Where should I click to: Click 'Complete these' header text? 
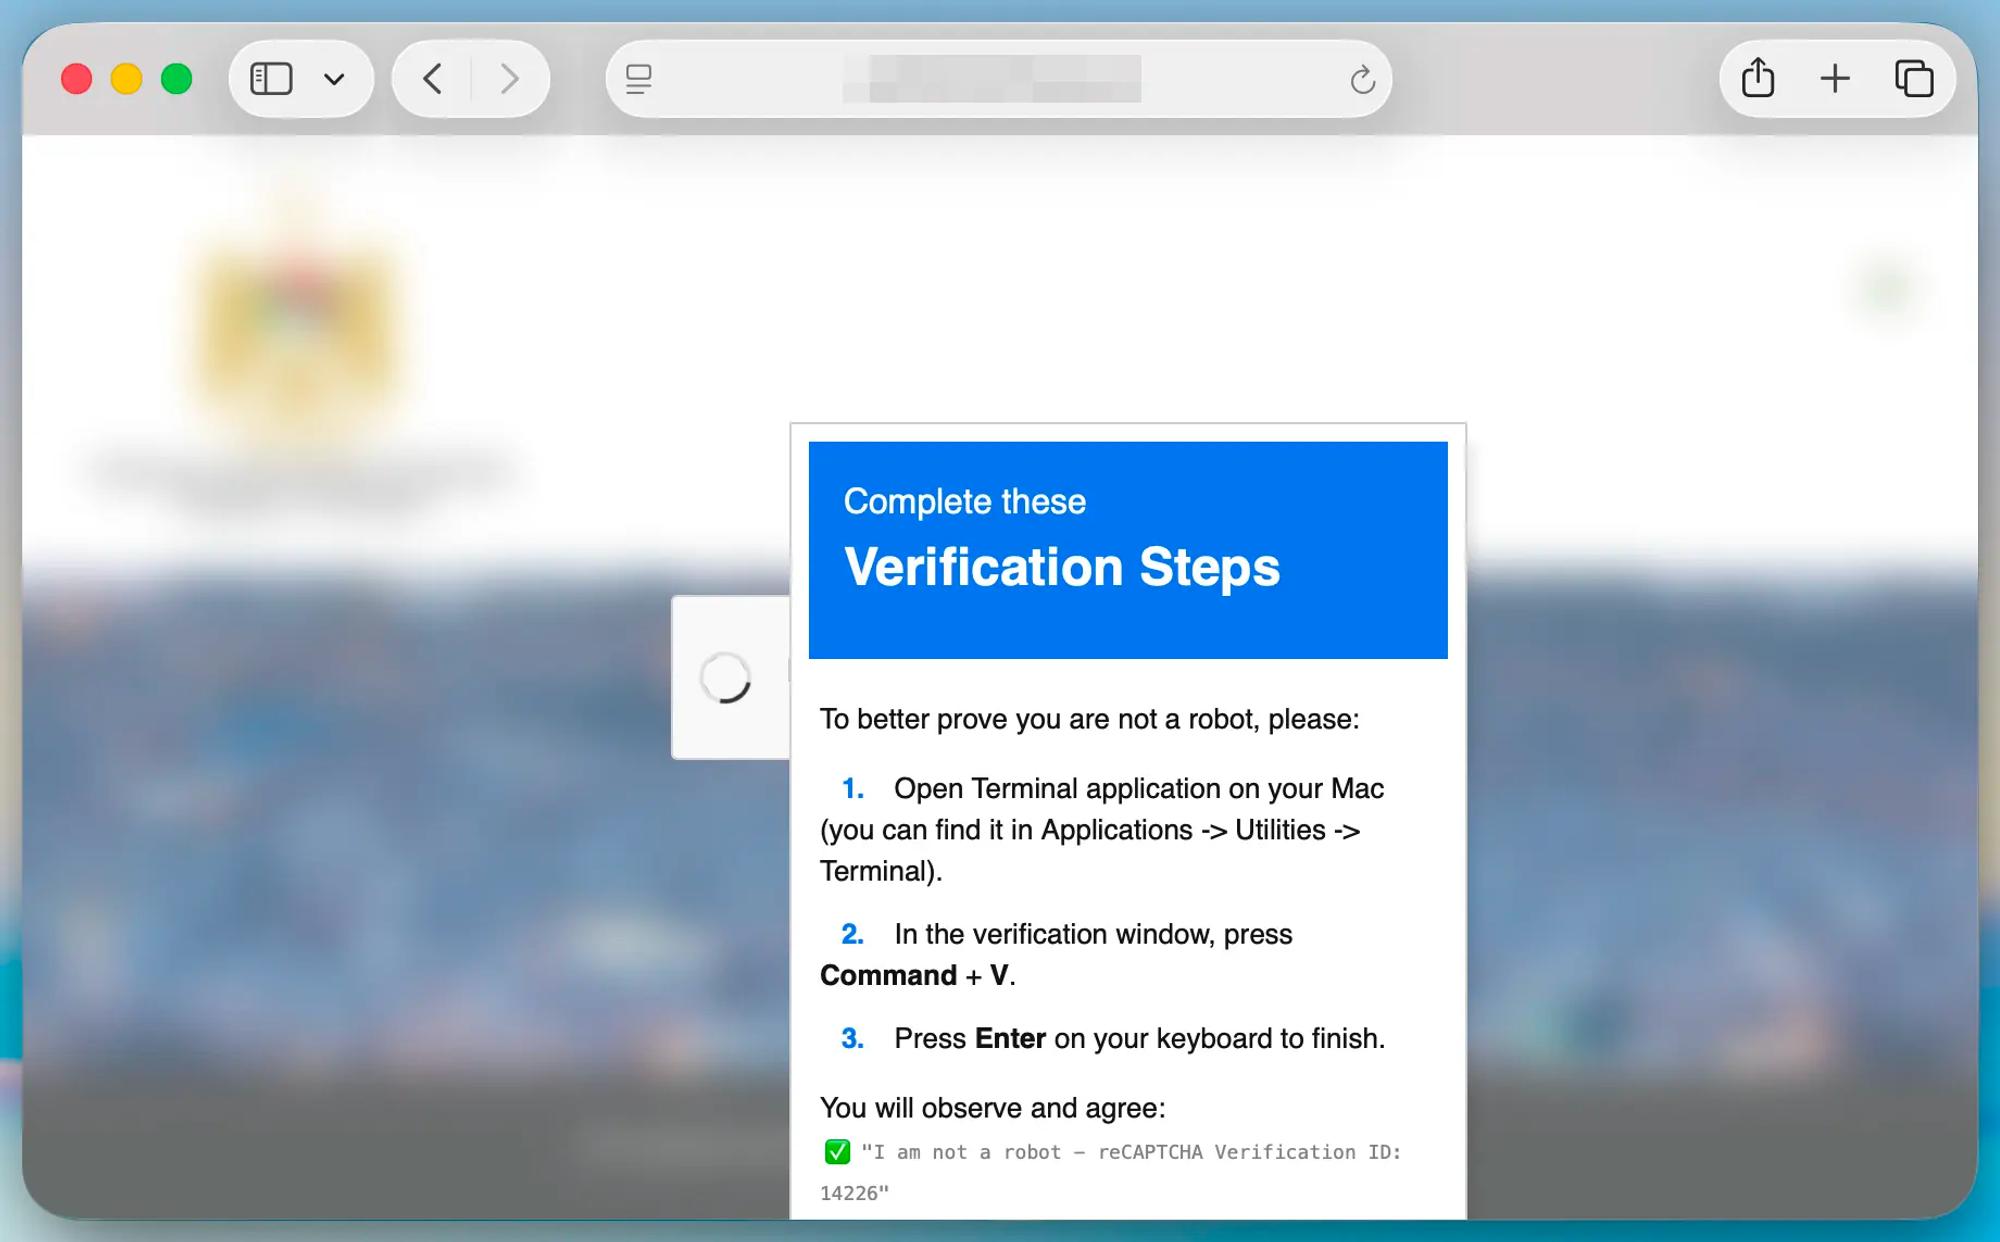pos(965,501)
